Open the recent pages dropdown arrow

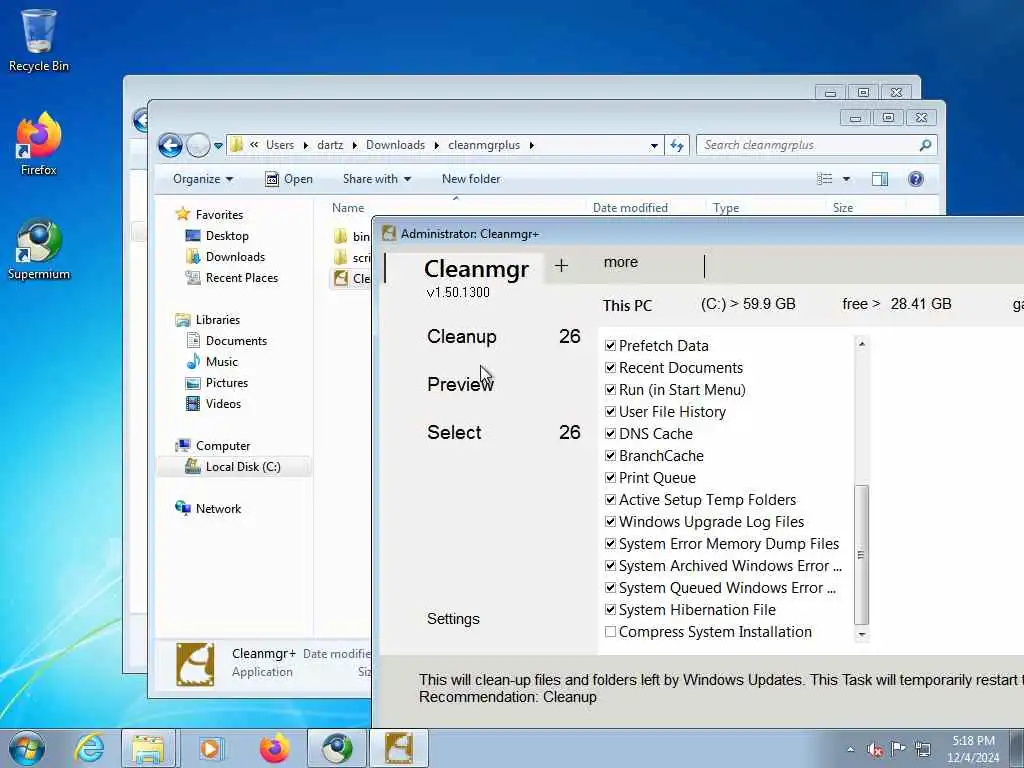(x=218, y=146)
